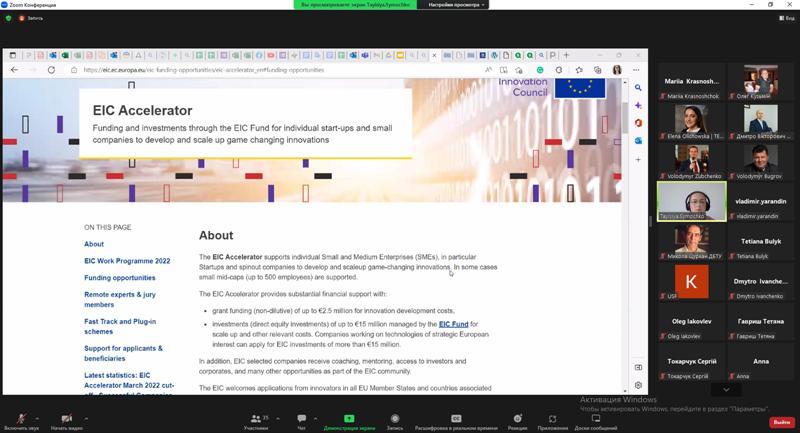800x433 pixels.
Task: Select Dmytro Ivanchenko participant tile
Action: click(760, 282)
